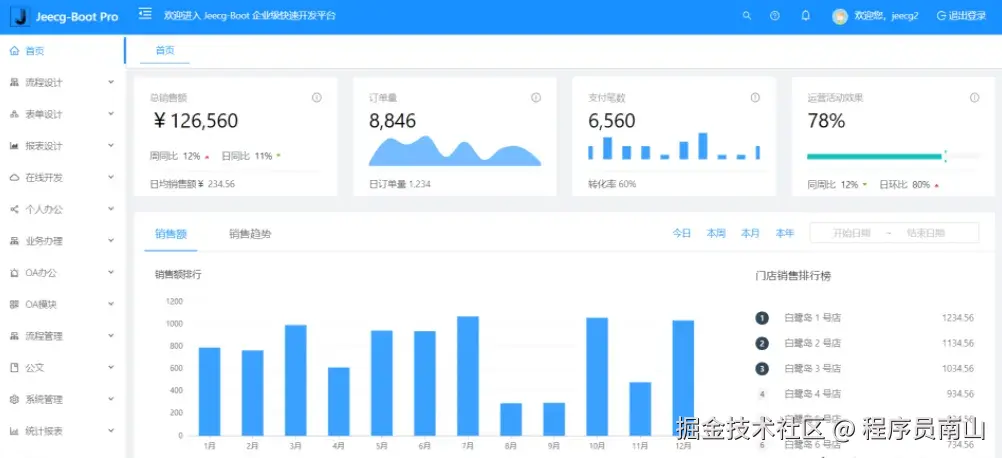The height and width of the screenshot is (458, 1002).
Task: Click the 转化率 60% text
Action: pos(612,184)
